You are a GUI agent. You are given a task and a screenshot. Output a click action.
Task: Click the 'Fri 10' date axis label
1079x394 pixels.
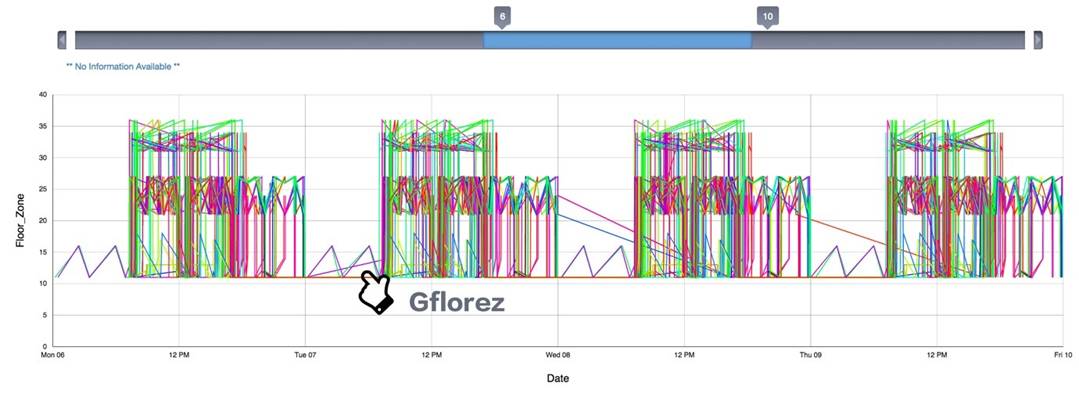coord(1063,355)
